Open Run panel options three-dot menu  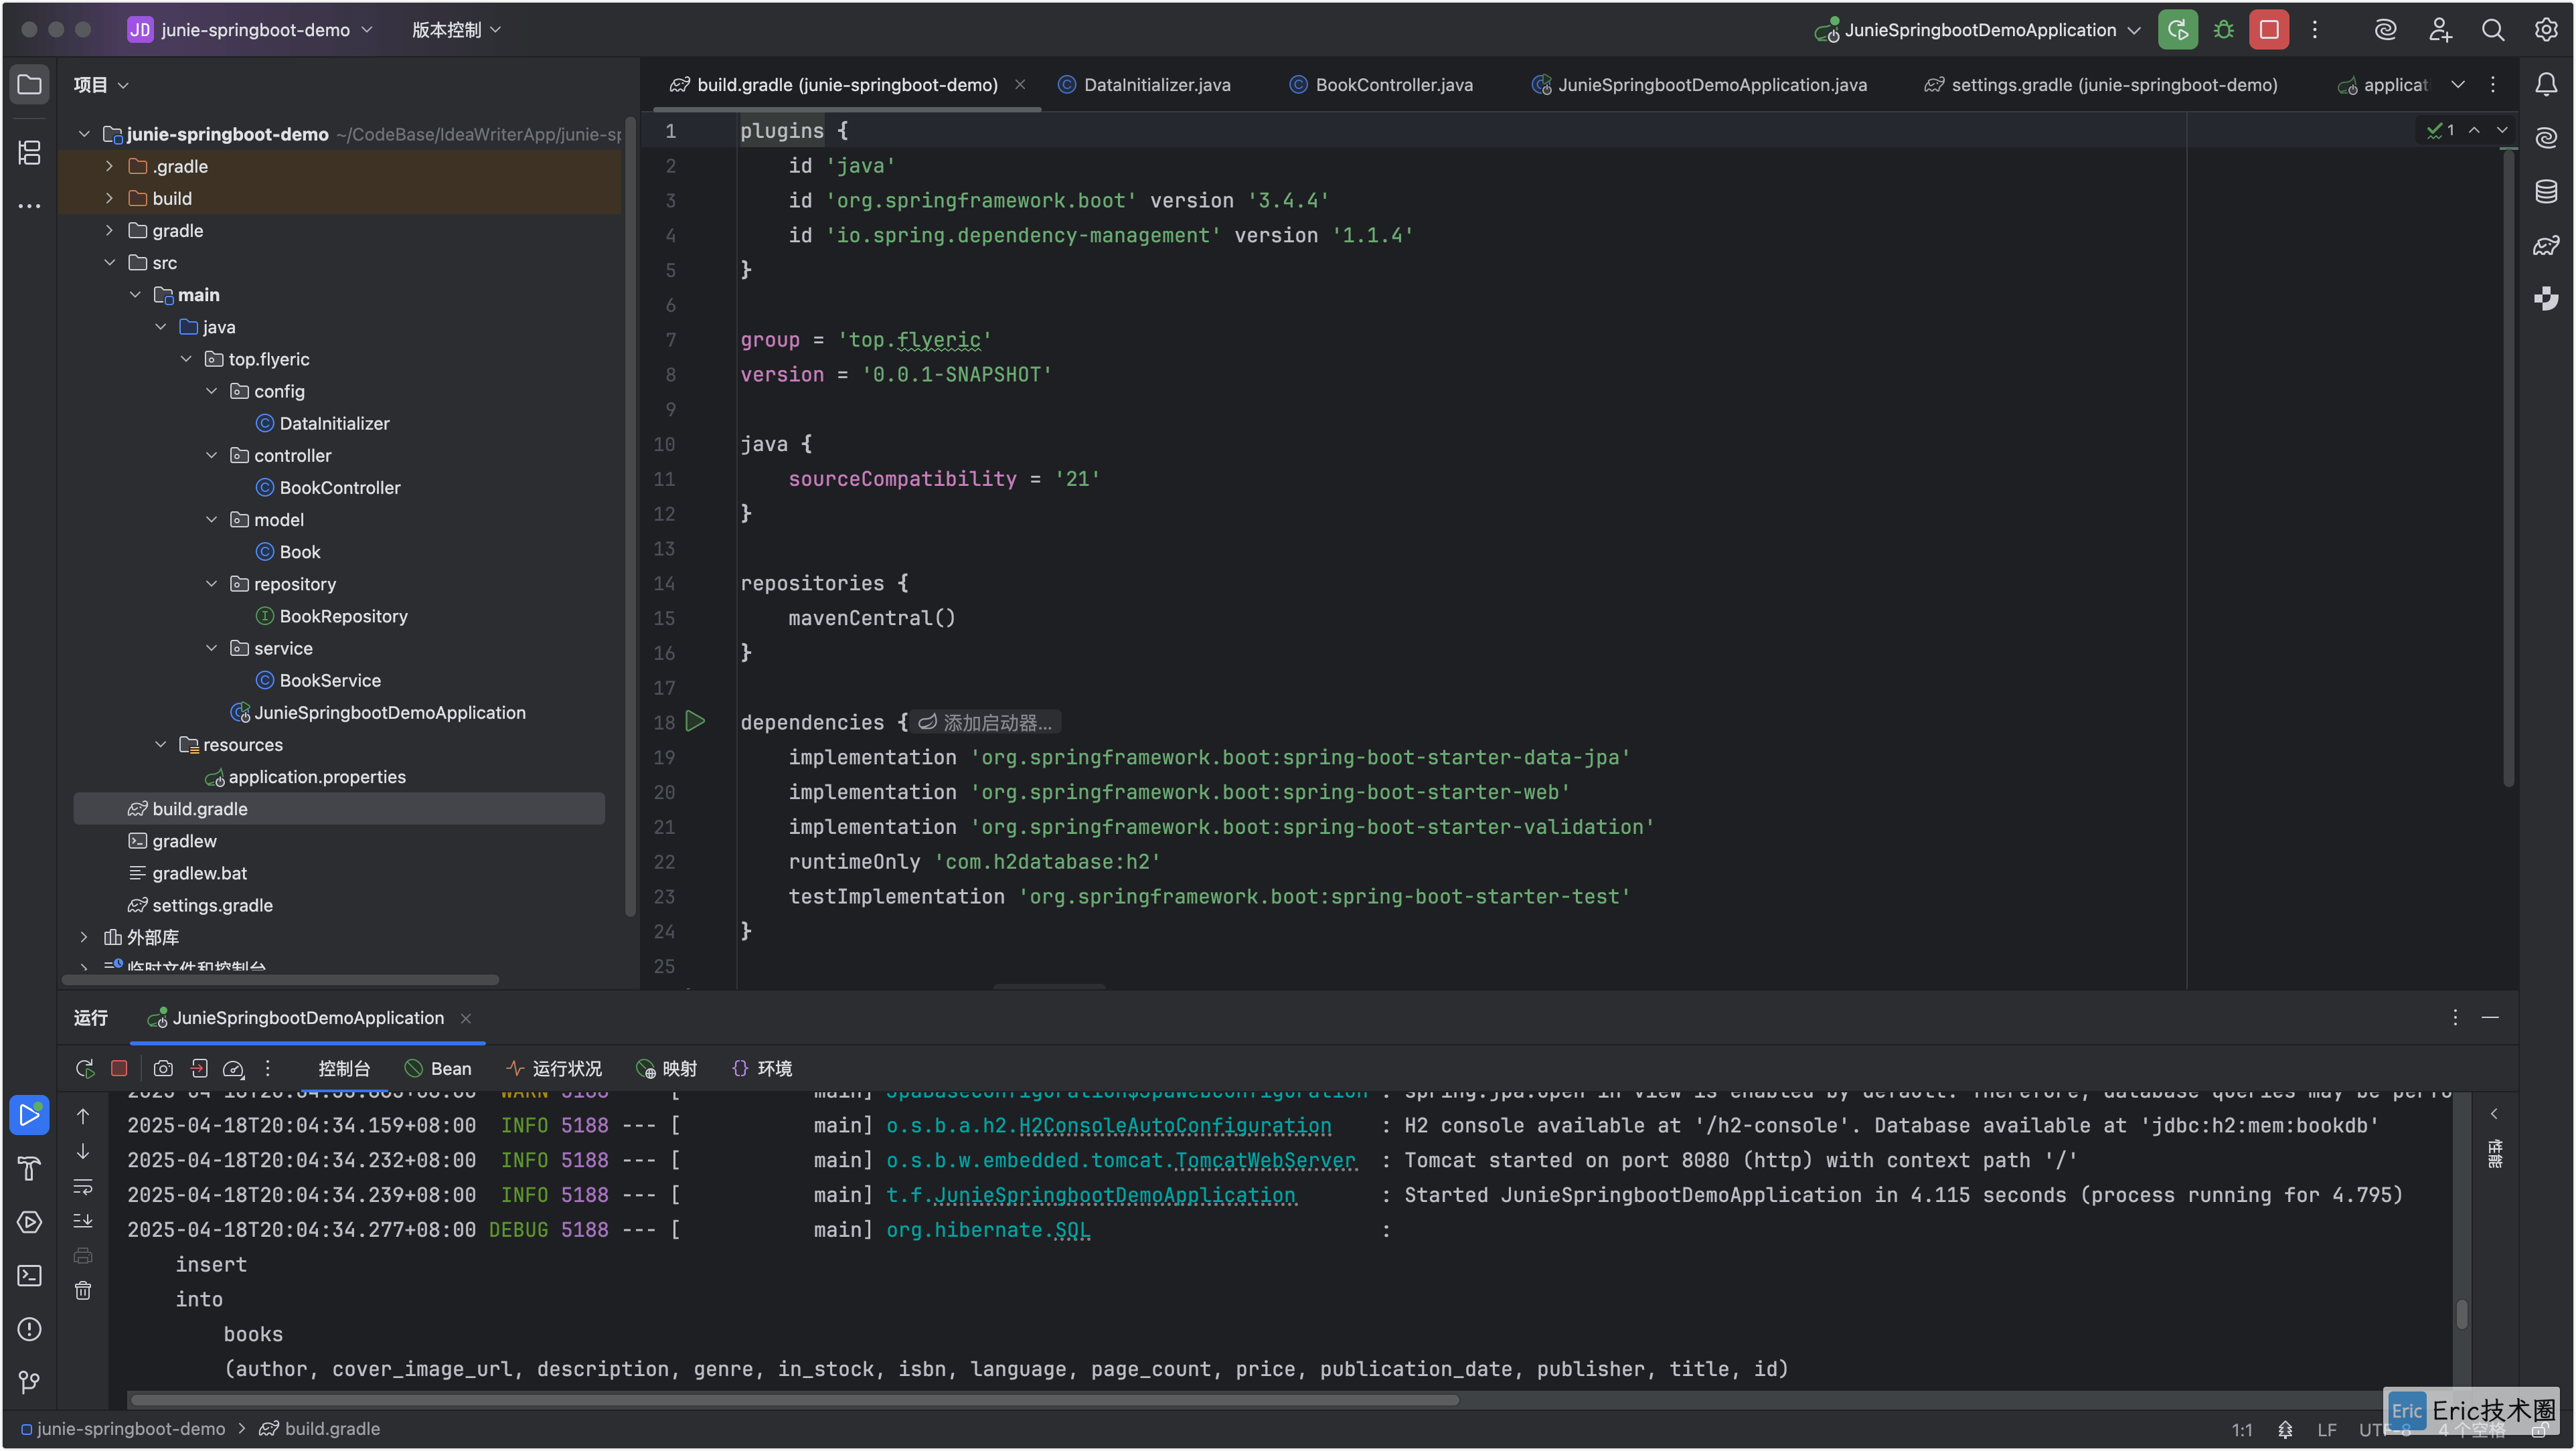click(2455, 1018)
